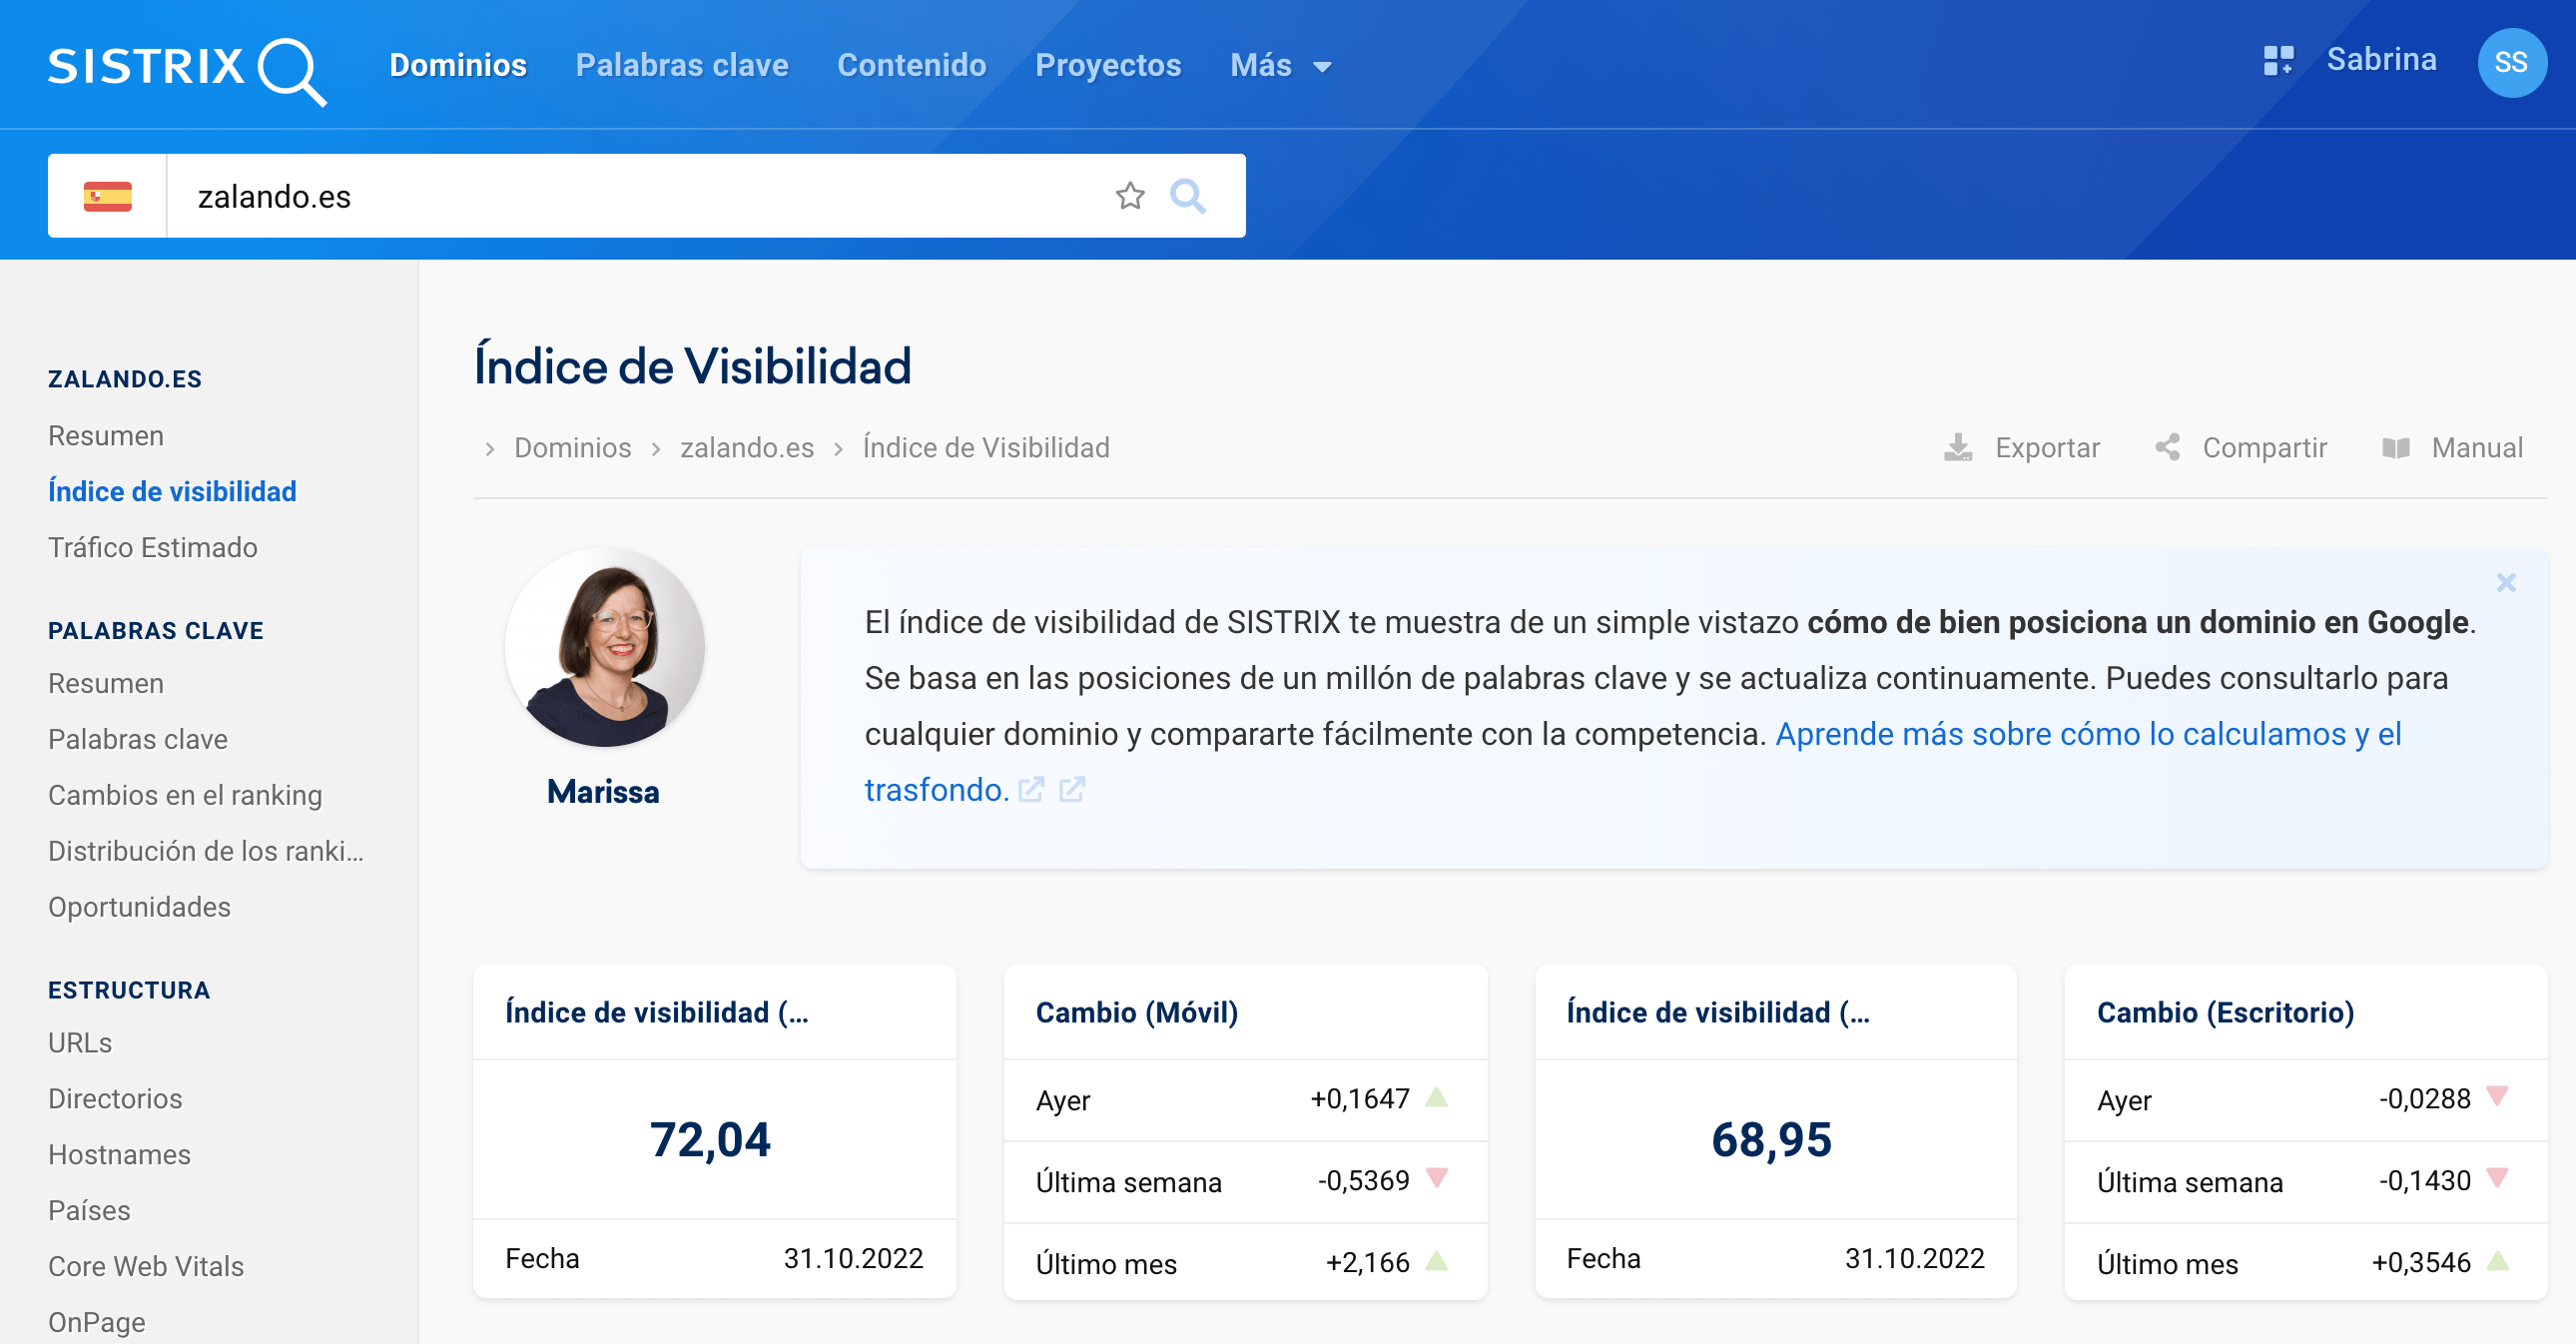This screenshot has height=1344, width=2576.
Task: Open the Proyectos top menu
Action: 1108,66
